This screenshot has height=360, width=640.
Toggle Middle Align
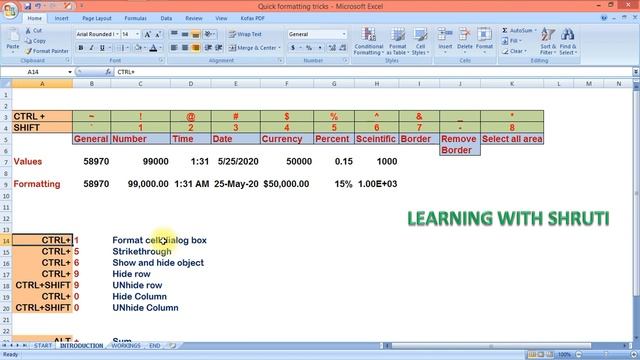[x=185, y=34]
